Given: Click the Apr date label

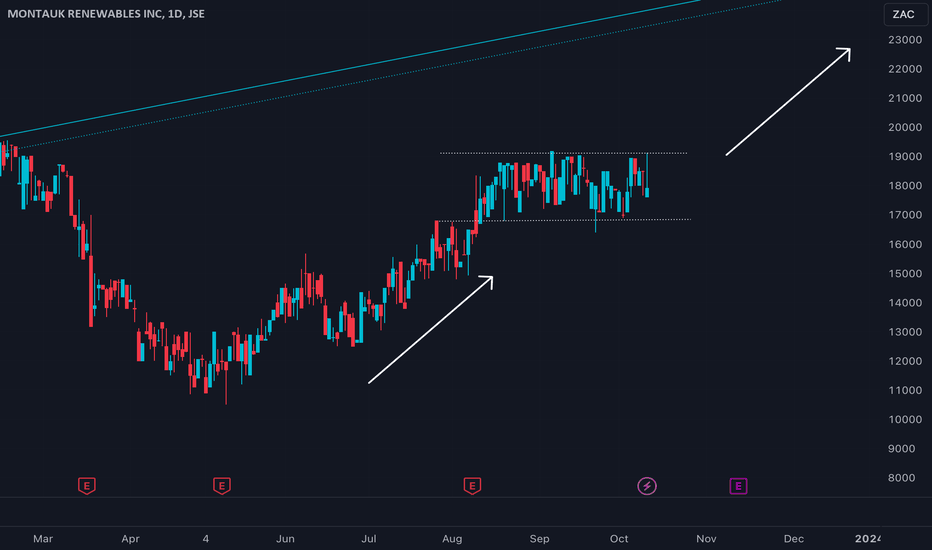Looking at the screenshot, I should [x=130, y=539].
